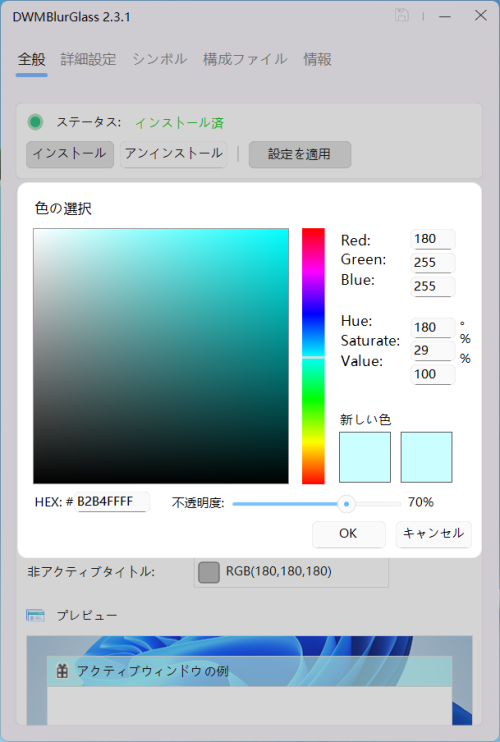Screen dimensions: 500x742
Task: Click the プレビュー label
Action: (87, 615)
